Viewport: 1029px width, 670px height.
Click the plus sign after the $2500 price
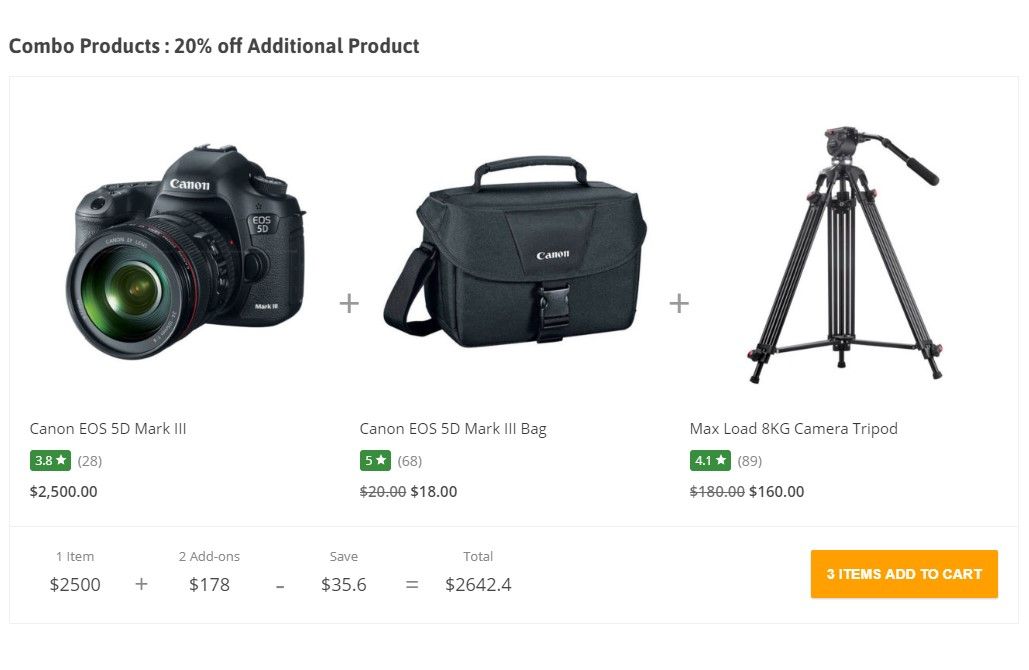141,585
